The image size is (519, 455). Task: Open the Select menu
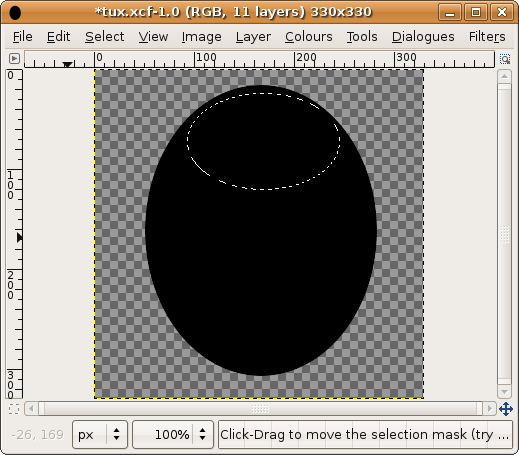pos(104,37)
